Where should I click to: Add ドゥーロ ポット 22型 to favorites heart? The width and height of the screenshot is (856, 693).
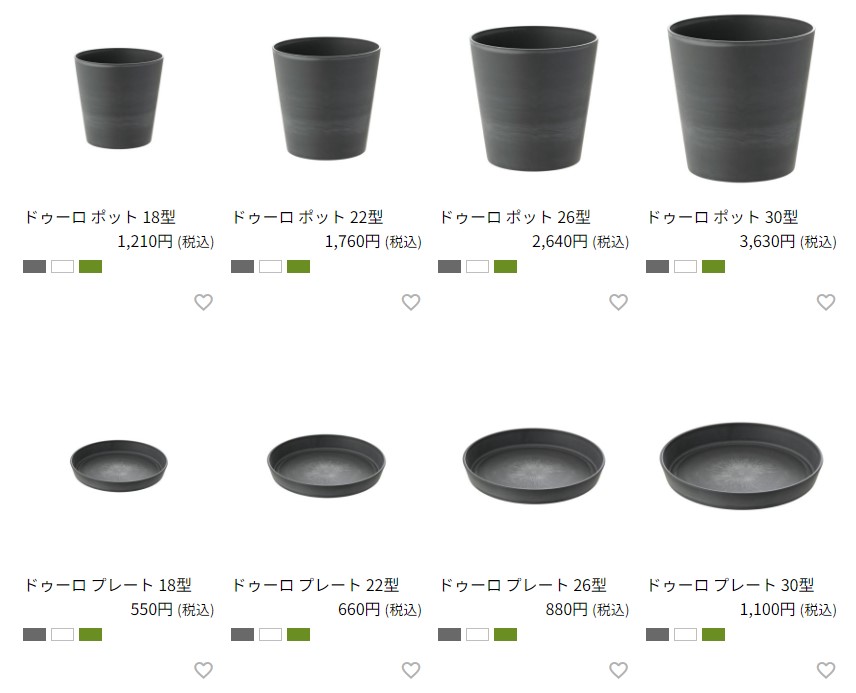(411, 302)
